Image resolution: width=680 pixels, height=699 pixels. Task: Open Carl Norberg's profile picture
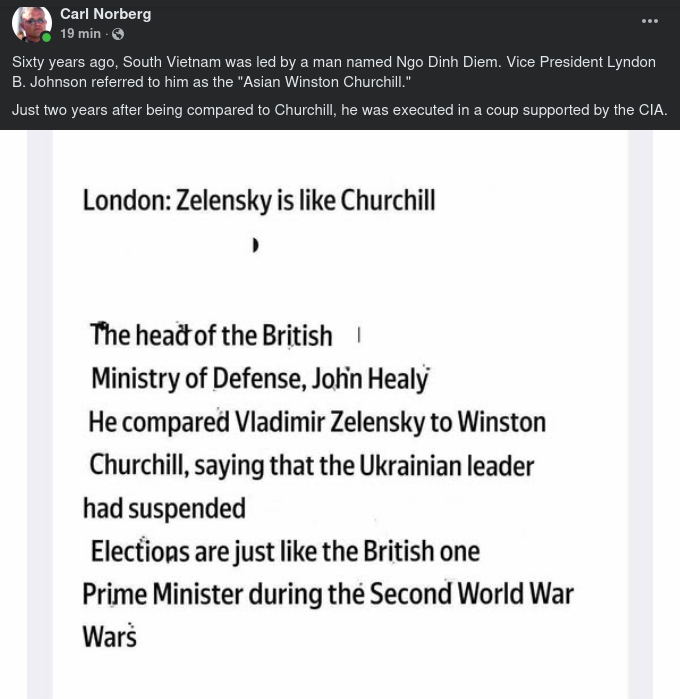pos(31,24)
